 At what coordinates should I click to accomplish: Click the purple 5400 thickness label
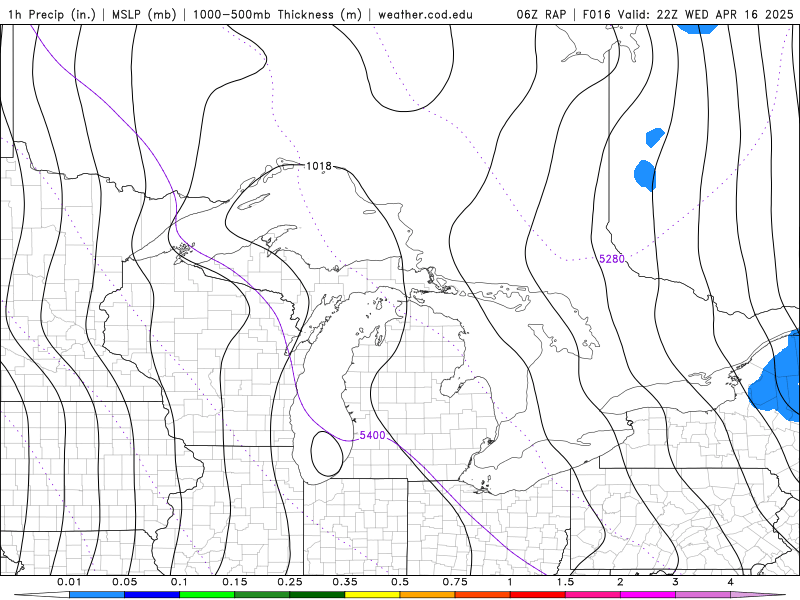click(372, 435)
